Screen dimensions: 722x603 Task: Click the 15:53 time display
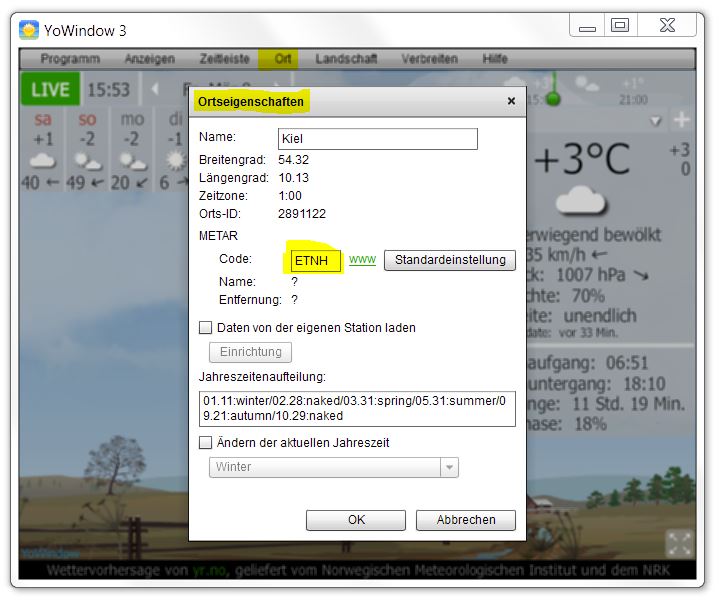[109, 89]
